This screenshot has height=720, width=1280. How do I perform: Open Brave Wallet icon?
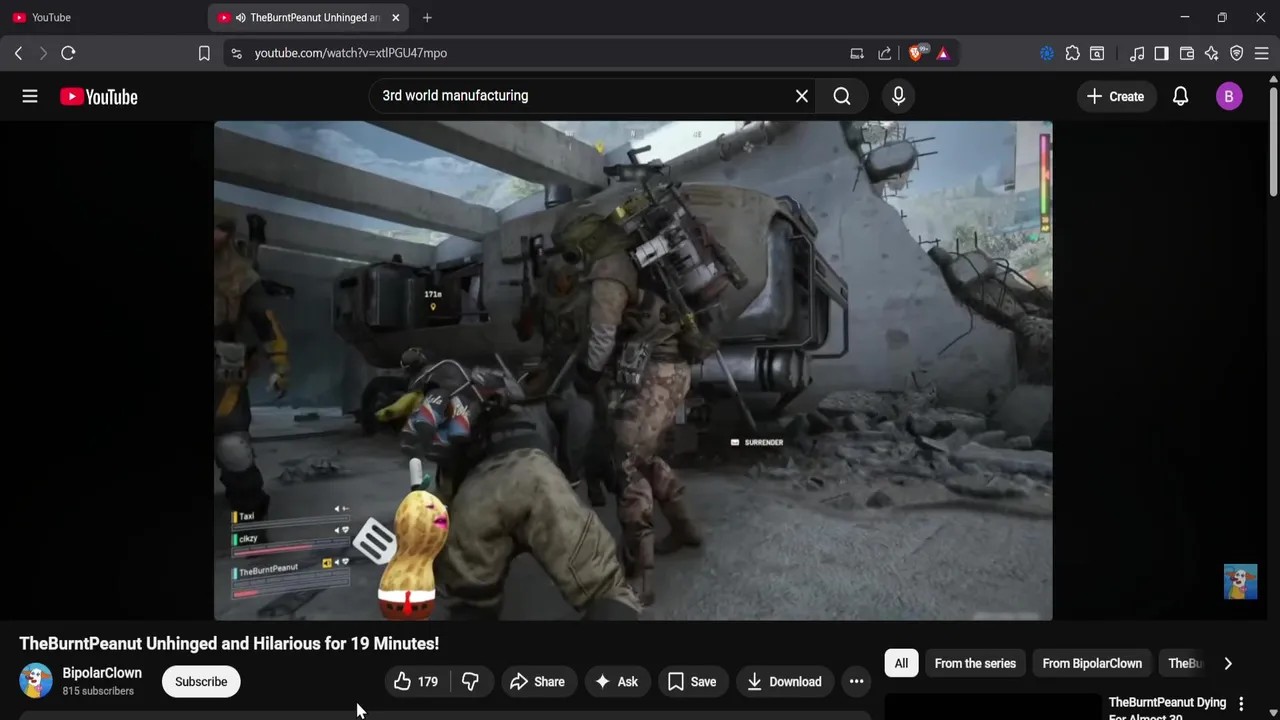[x=1187, y=53]
